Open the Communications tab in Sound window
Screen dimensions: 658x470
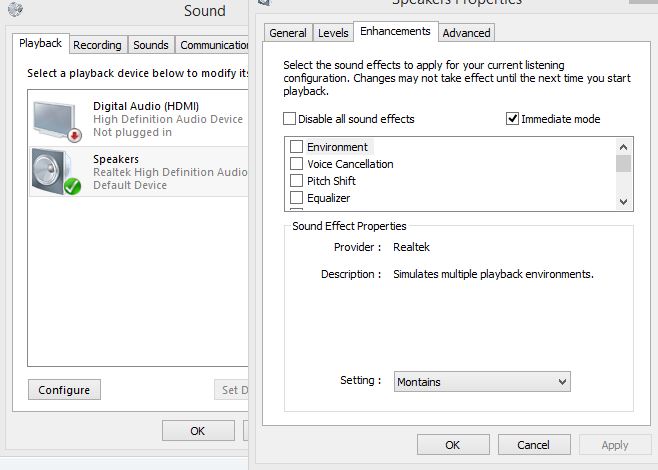point(212,45)
